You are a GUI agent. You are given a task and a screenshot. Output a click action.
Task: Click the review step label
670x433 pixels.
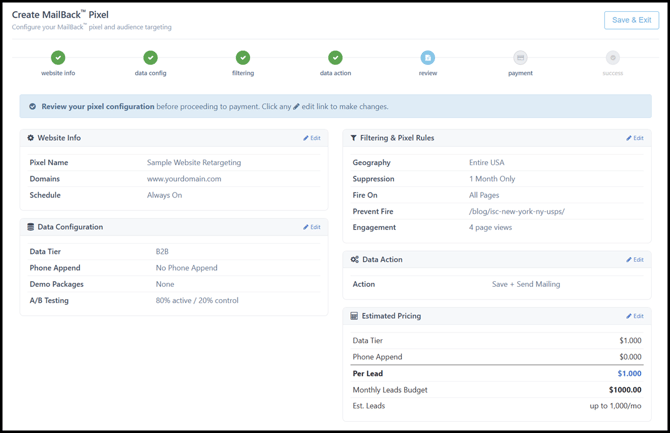pyautogui.click(x=428, y=73)
